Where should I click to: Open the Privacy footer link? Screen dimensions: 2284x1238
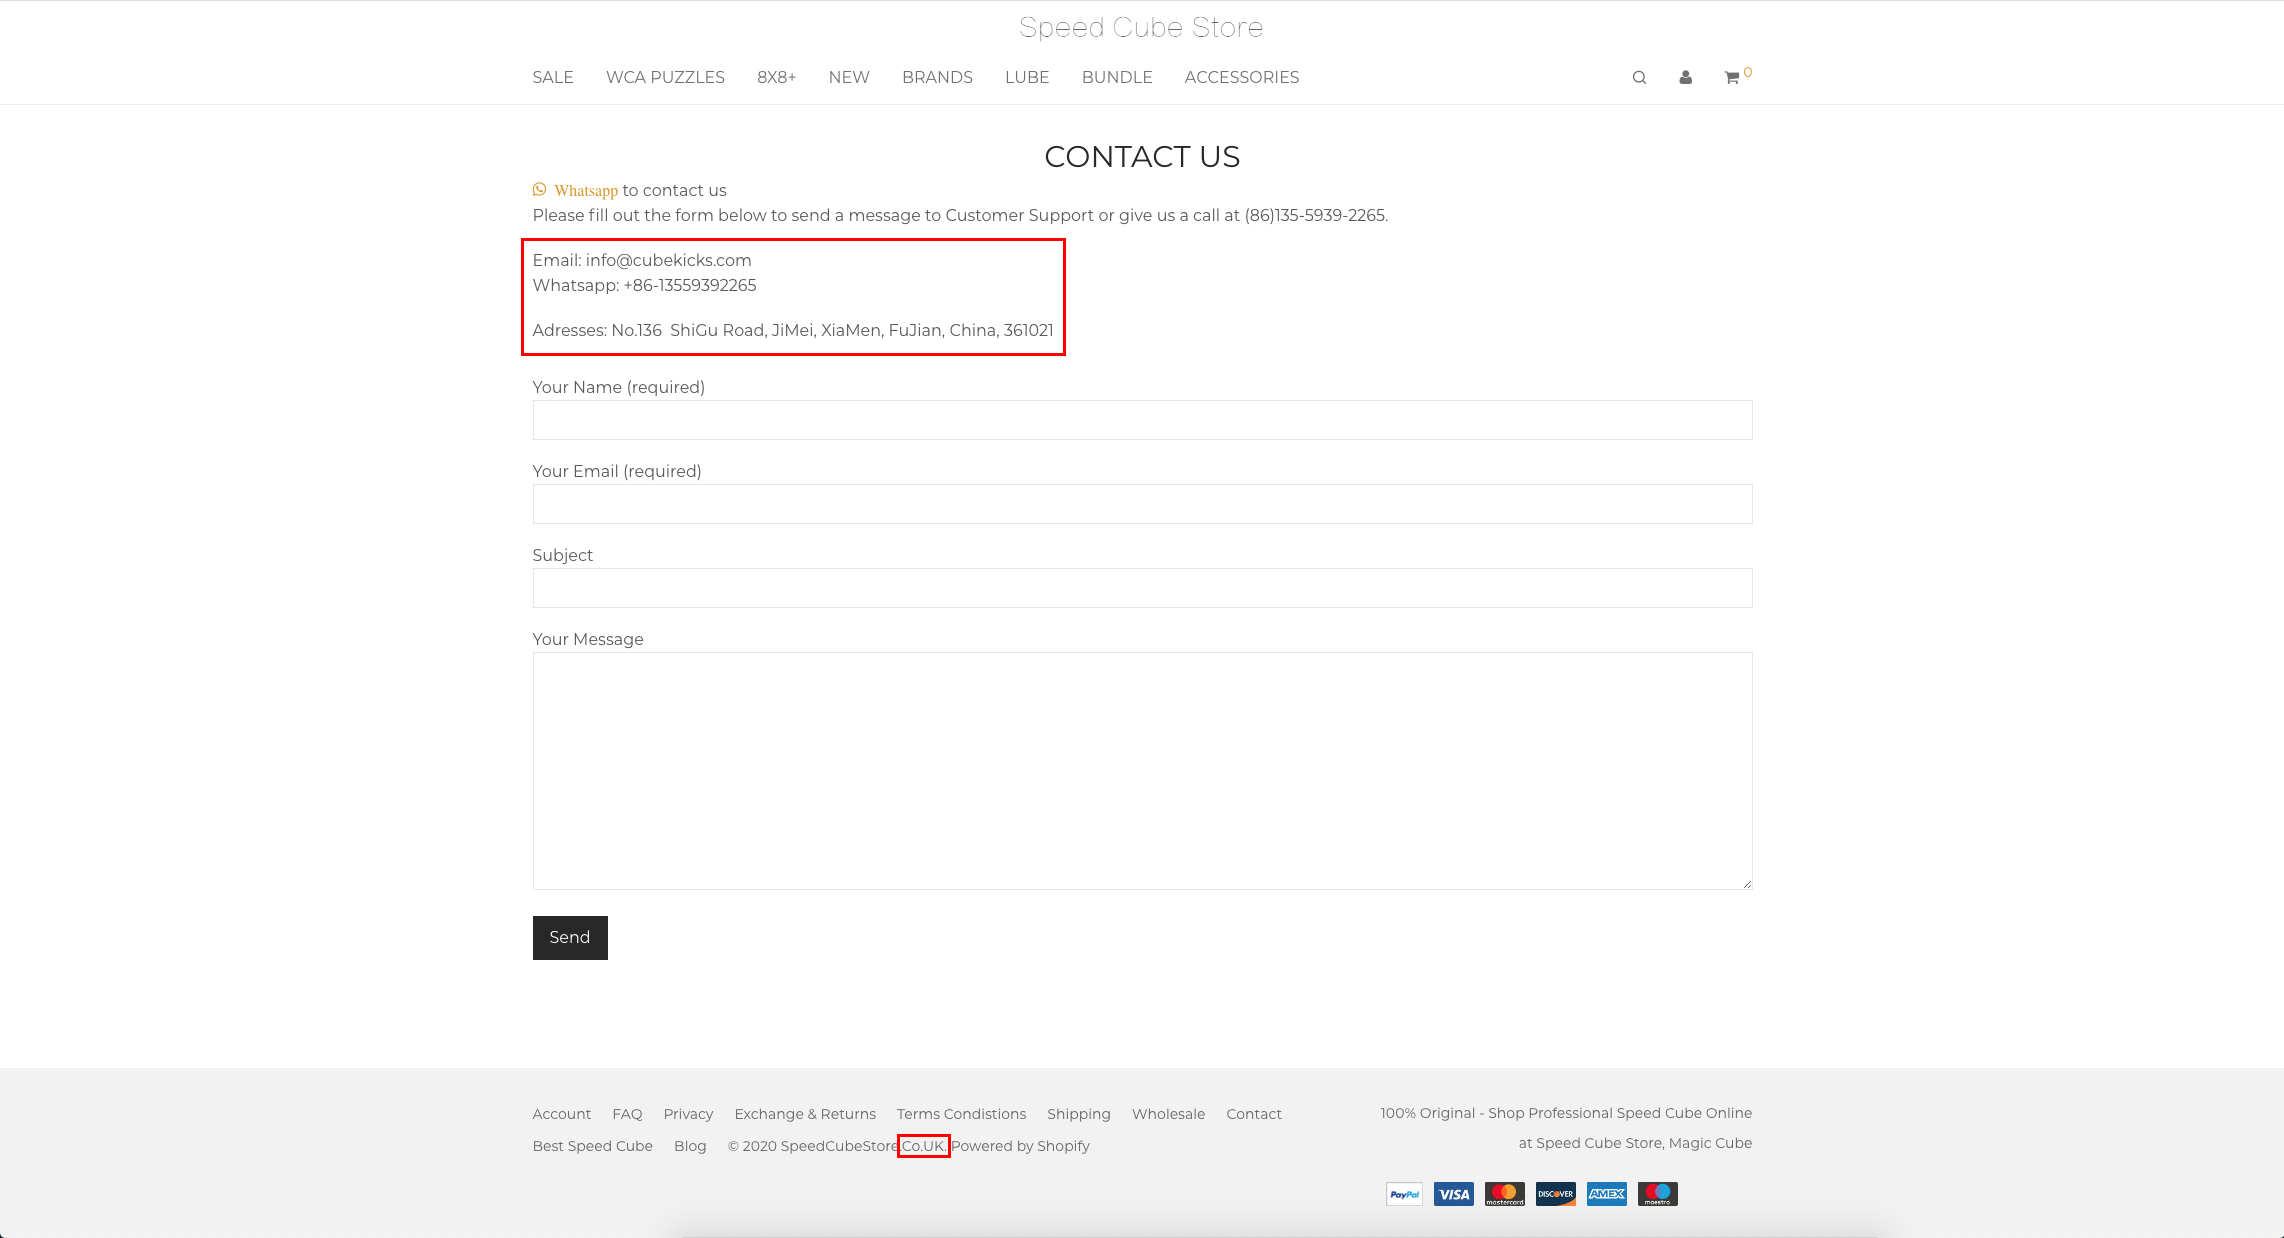(x=688, y=1114)
